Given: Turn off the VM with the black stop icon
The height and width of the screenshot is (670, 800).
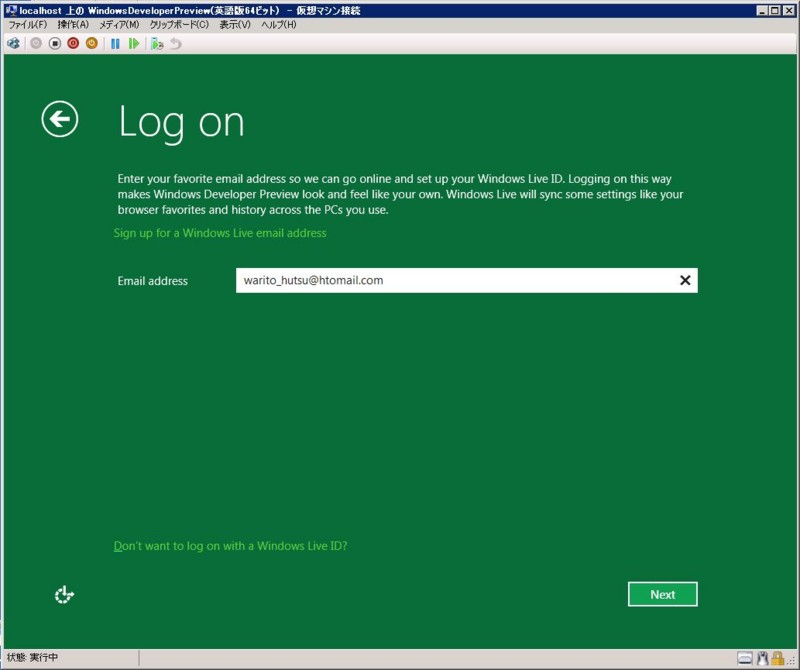Looking at the screenshot, I should point(55,44).
